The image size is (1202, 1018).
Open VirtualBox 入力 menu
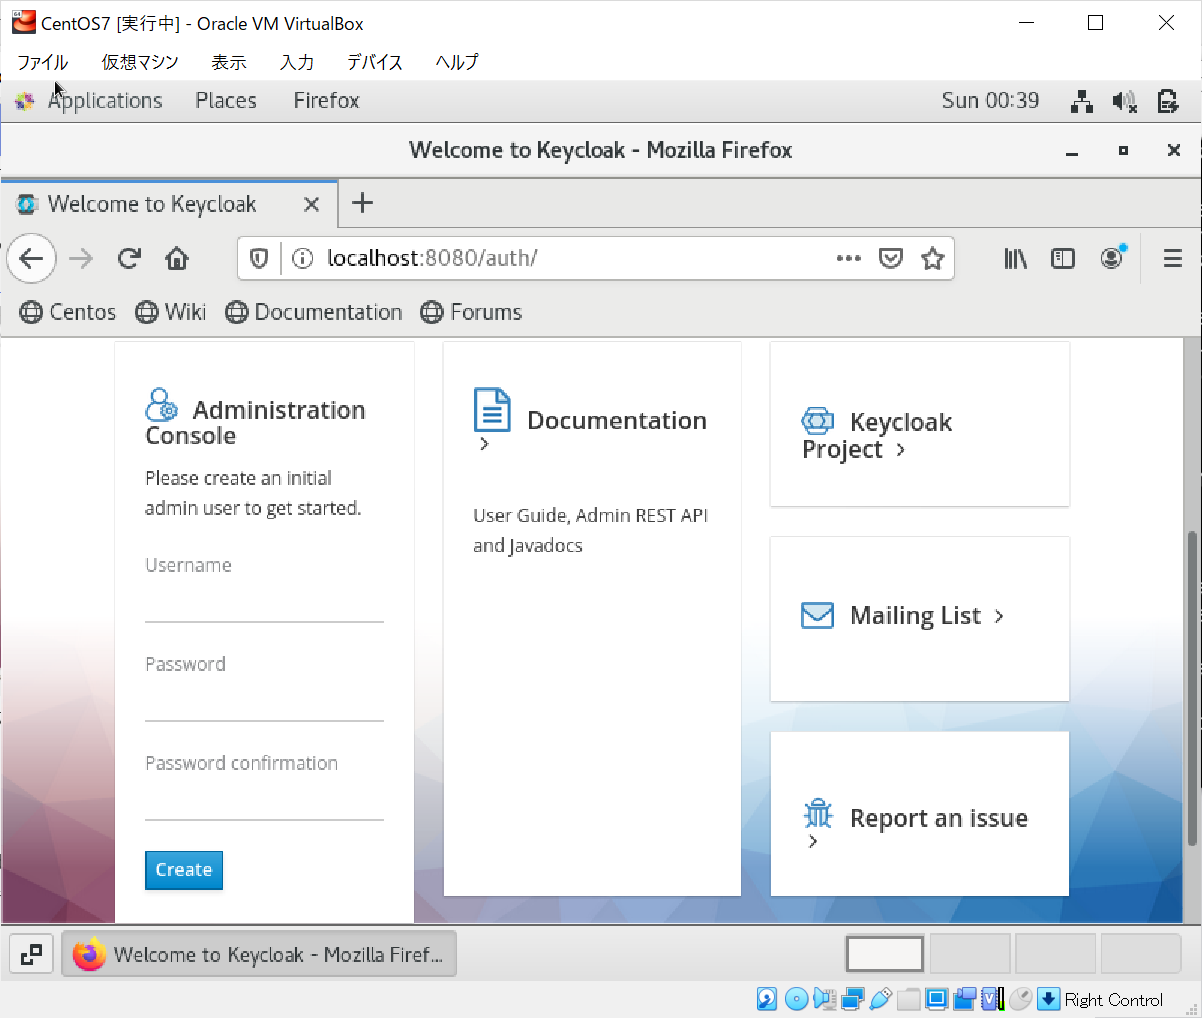(297, 62)
